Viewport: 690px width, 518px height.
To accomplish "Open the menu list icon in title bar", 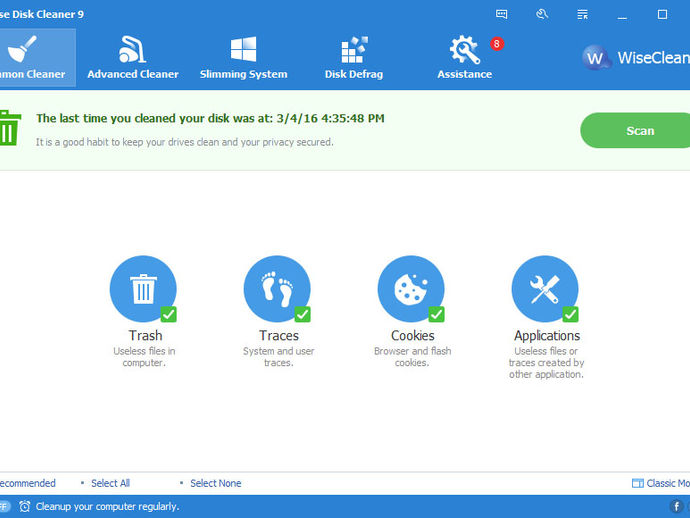I will (583, 15).
